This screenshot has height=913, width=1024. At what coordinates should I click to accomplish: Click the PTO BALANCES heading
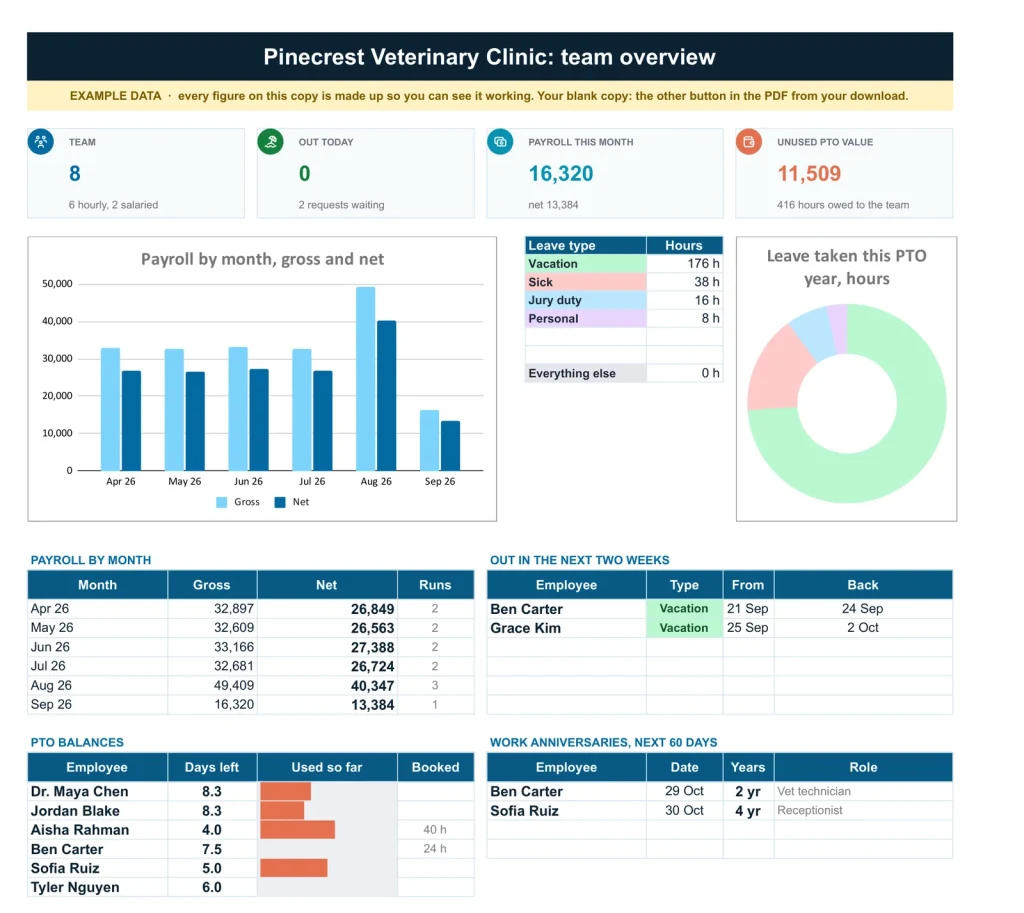point(77,743)
